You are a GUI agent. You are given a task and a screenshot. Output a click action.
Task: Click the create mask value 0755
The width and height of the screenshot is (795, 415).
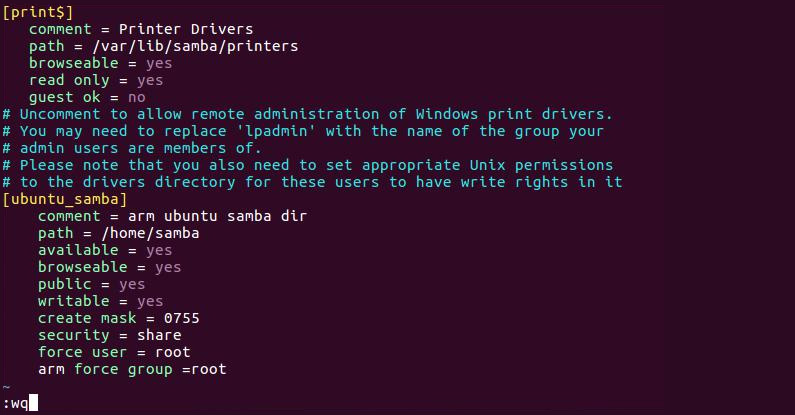(x=182, y=318)
